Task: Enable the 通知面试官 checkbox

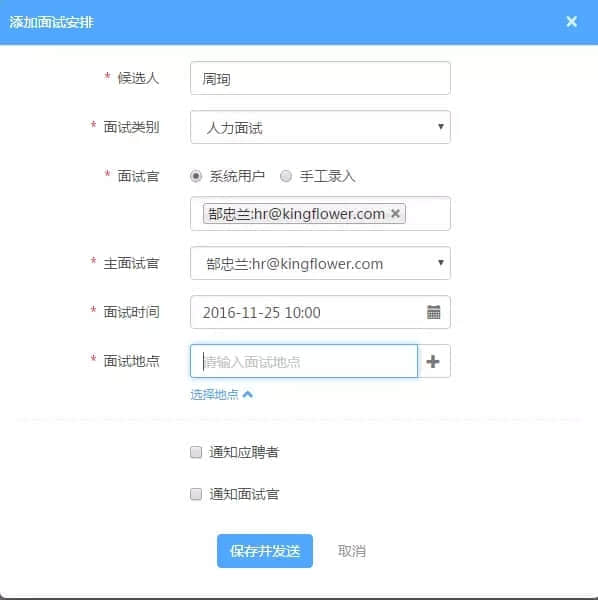Action: 196,494
